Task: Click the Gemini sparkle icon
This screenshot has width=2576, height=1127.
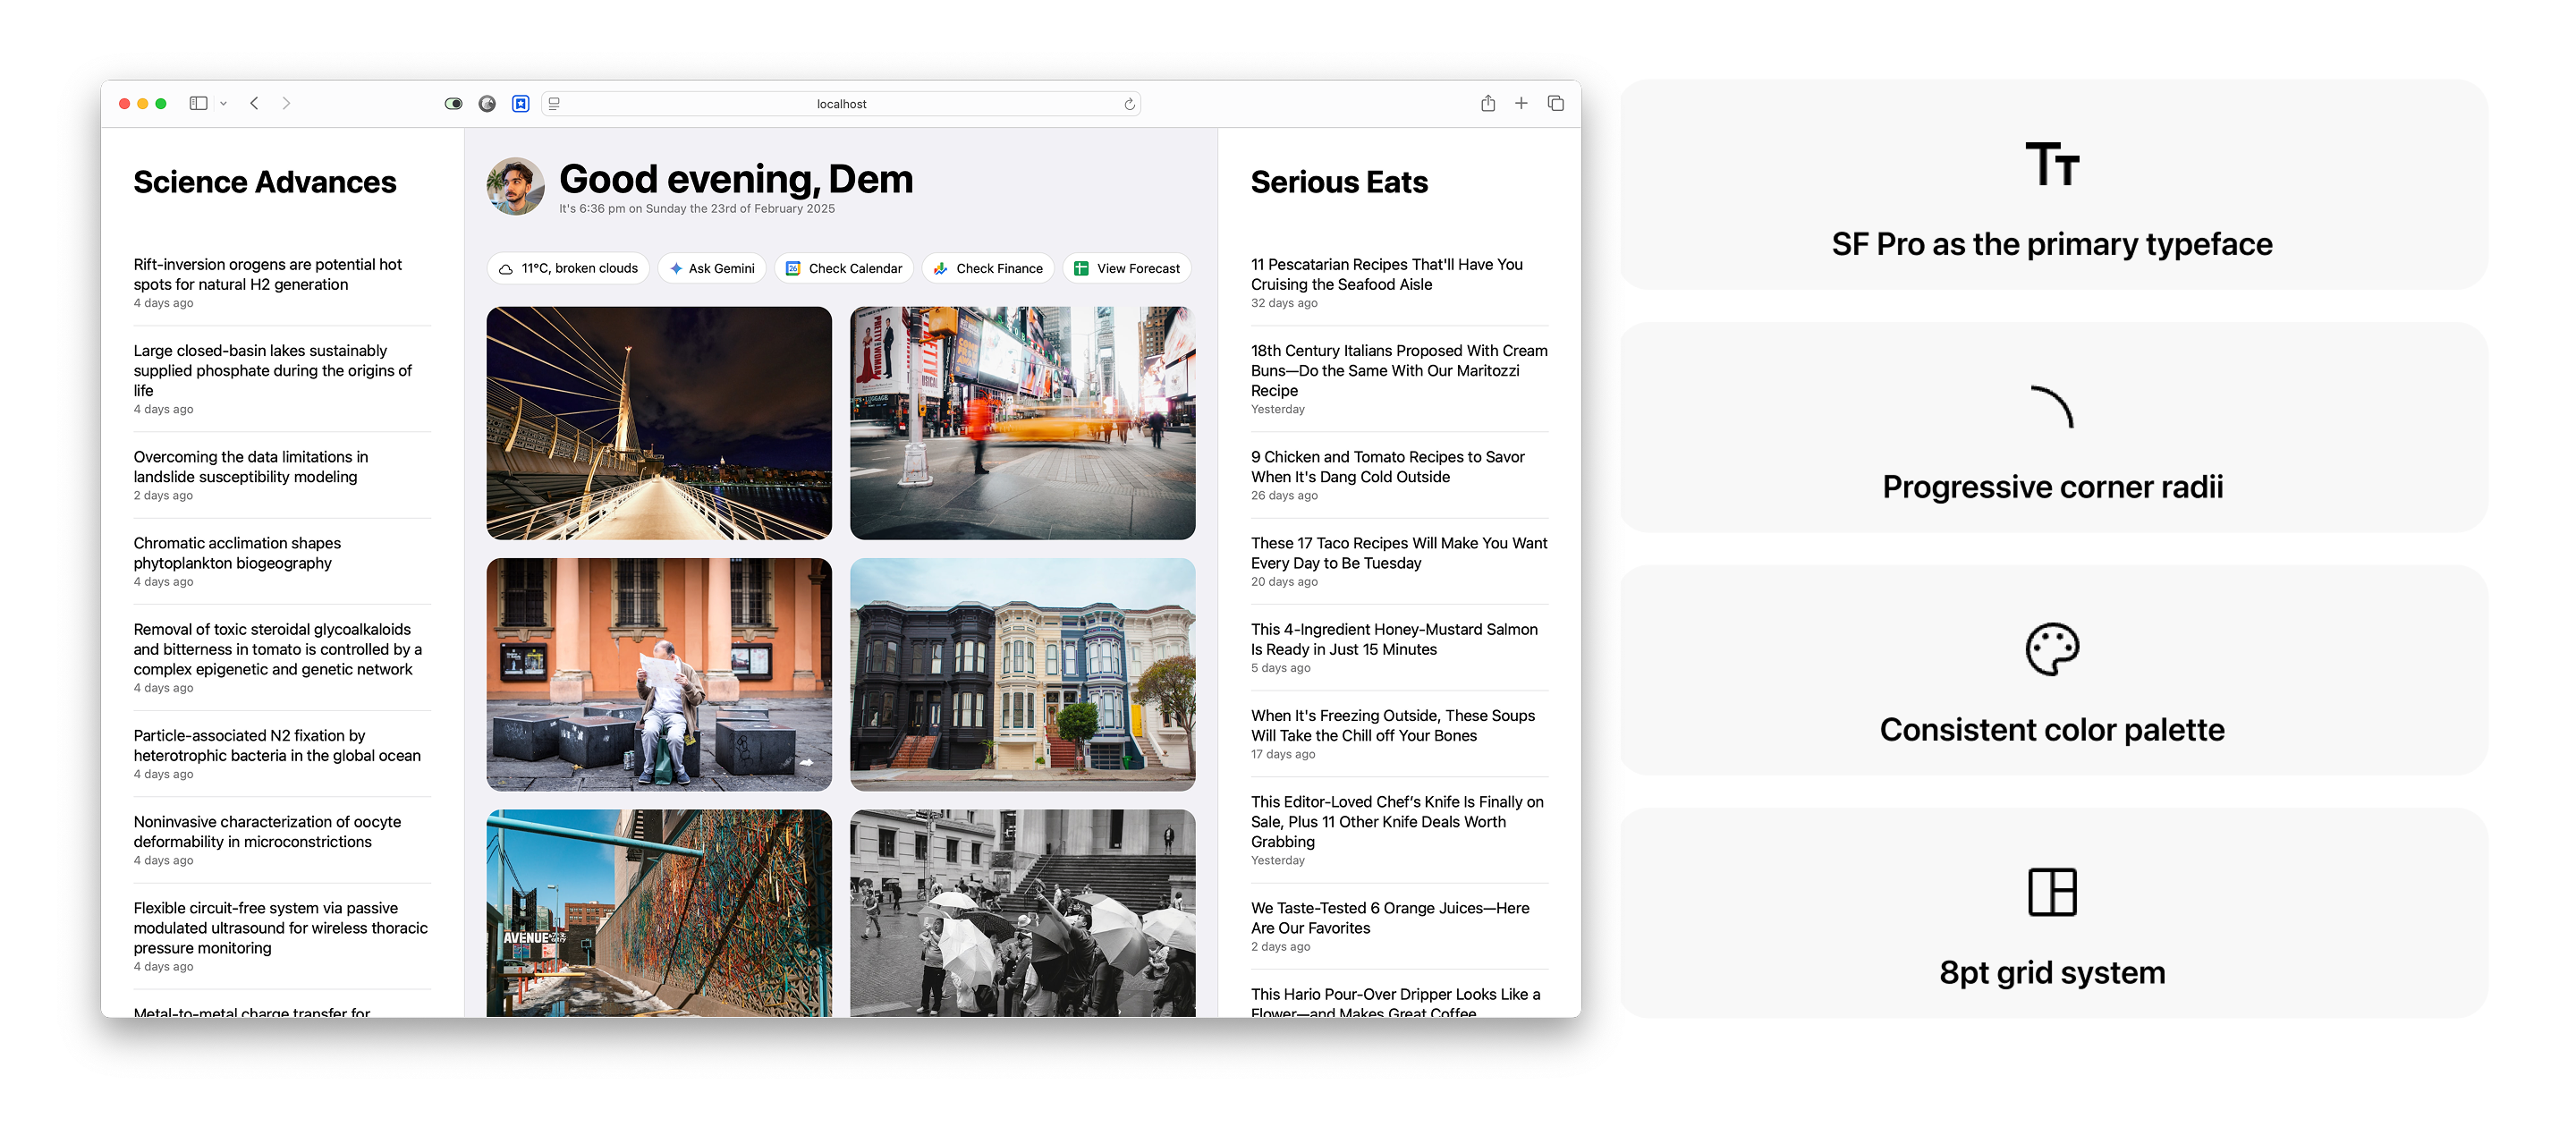Action: [676, 268]
